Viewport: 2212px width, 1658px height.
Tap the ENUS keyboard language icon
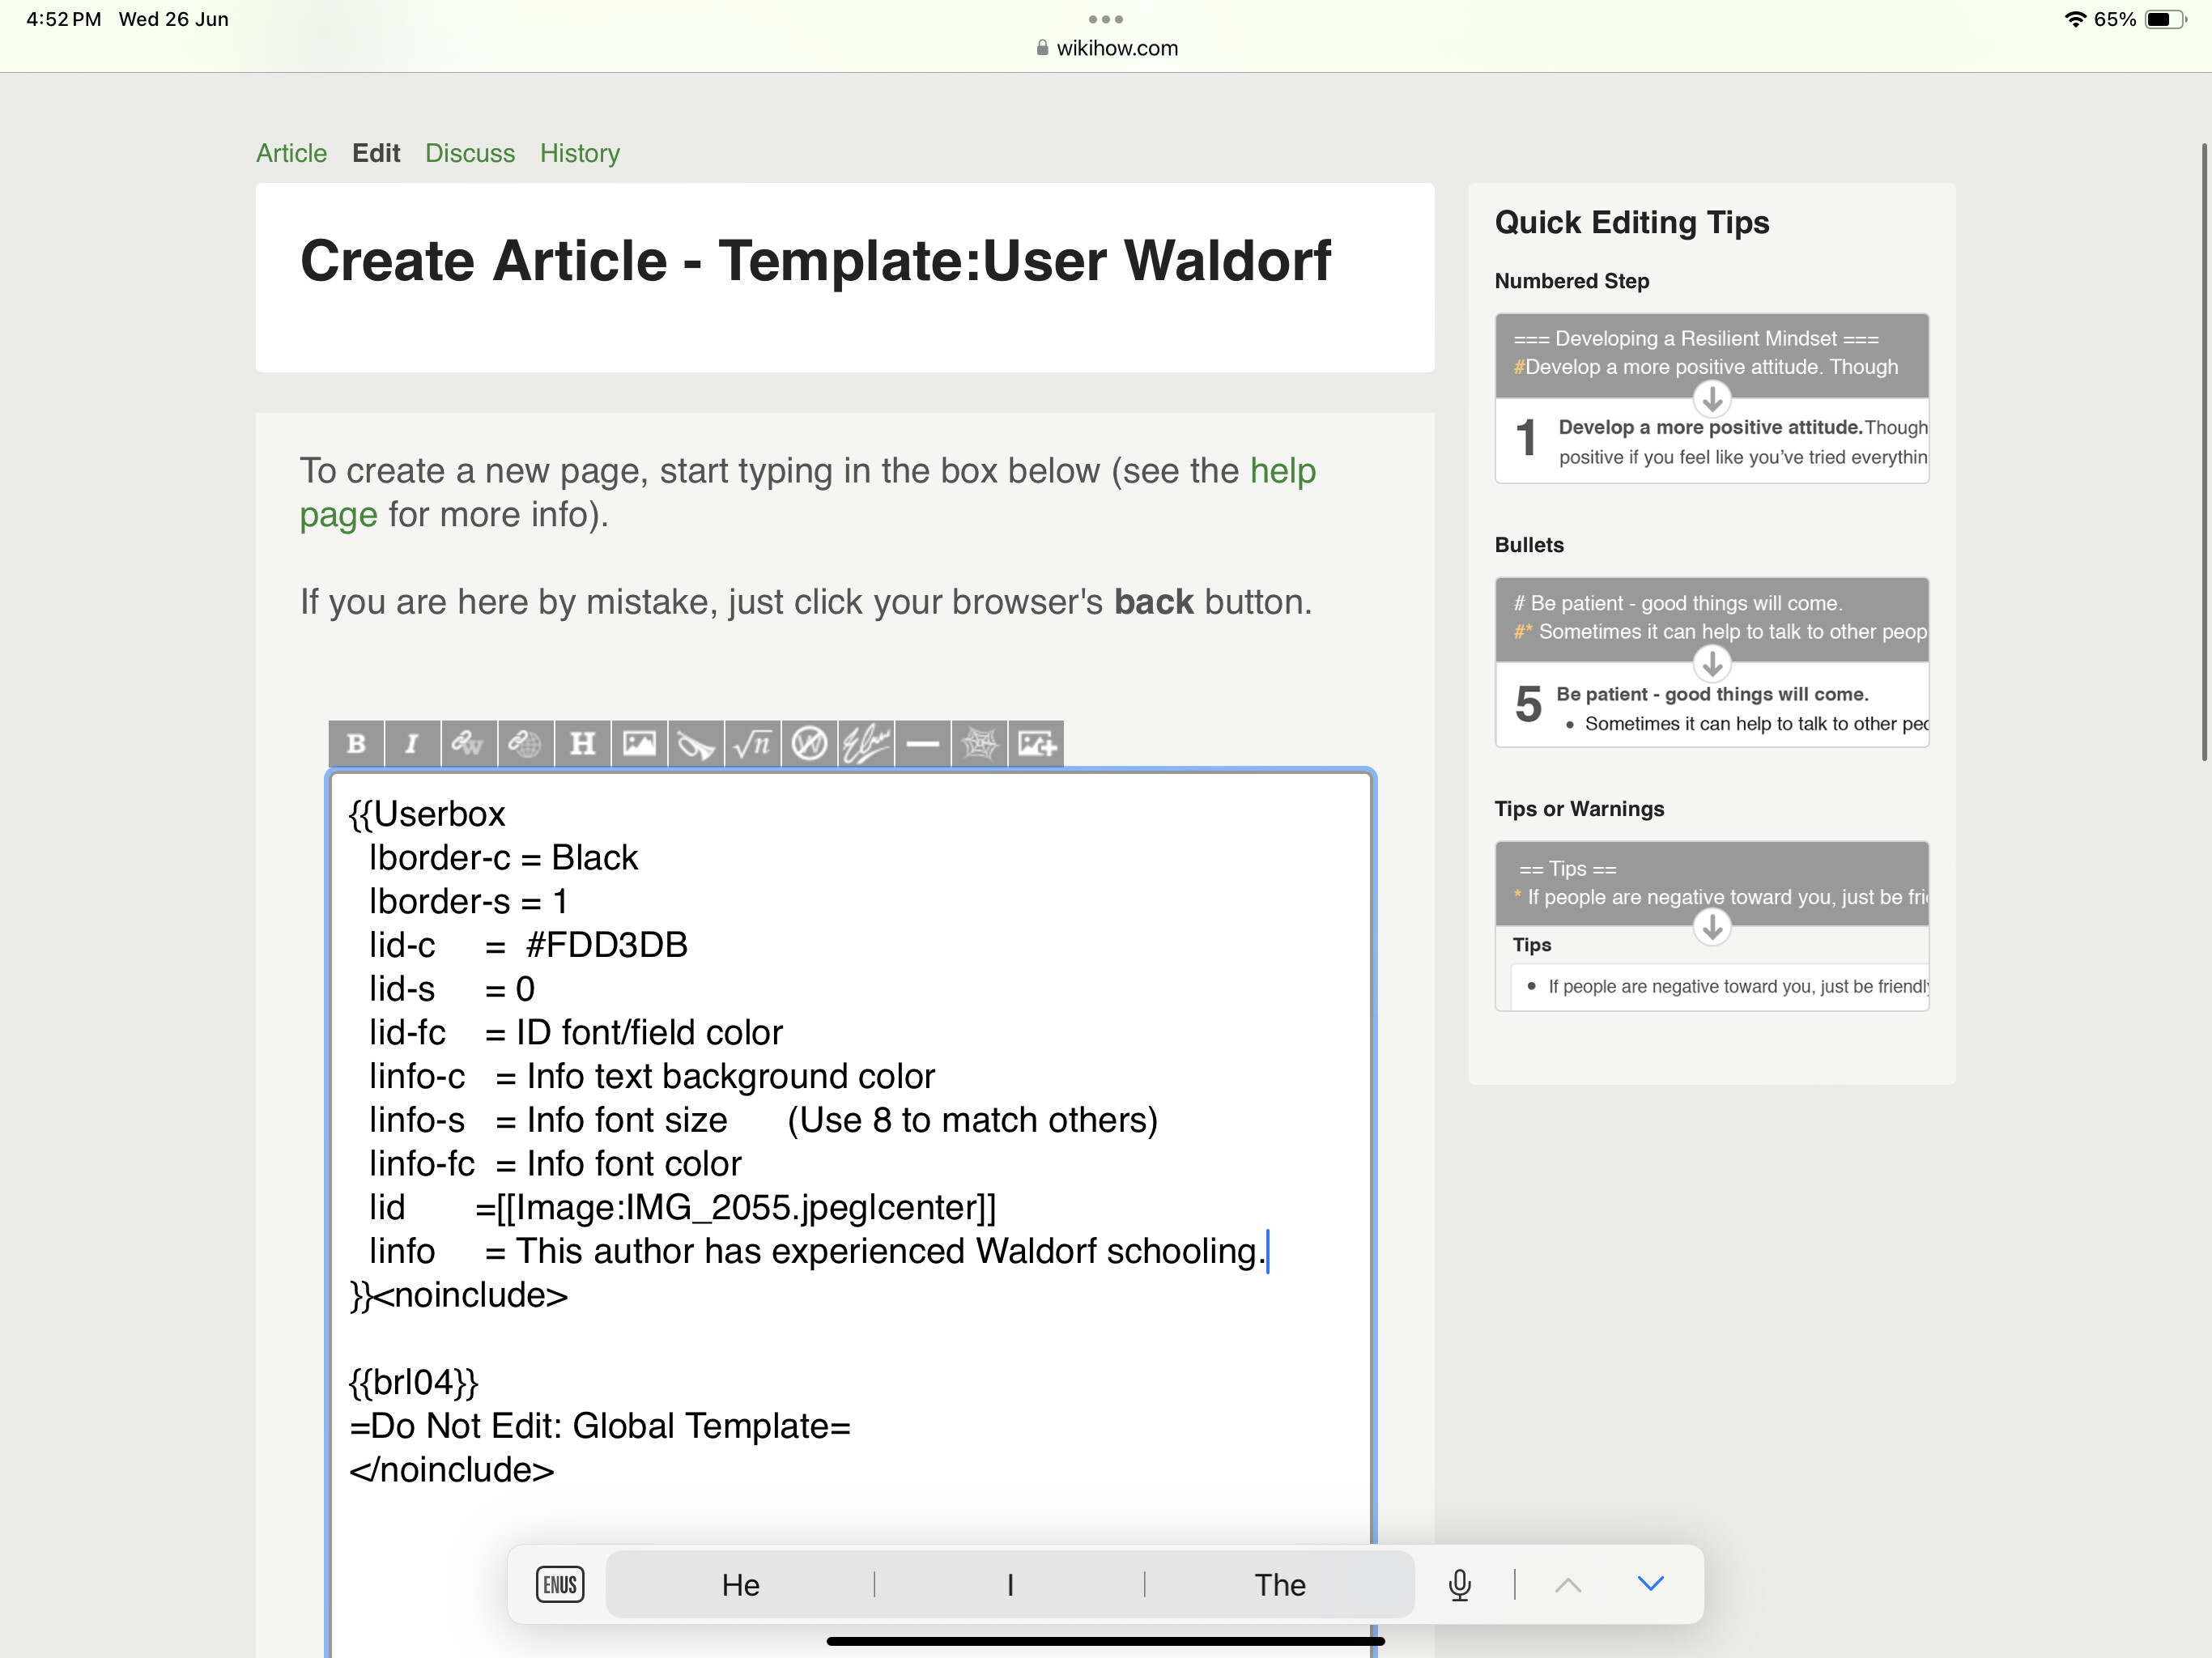(x=560, y=1584)
